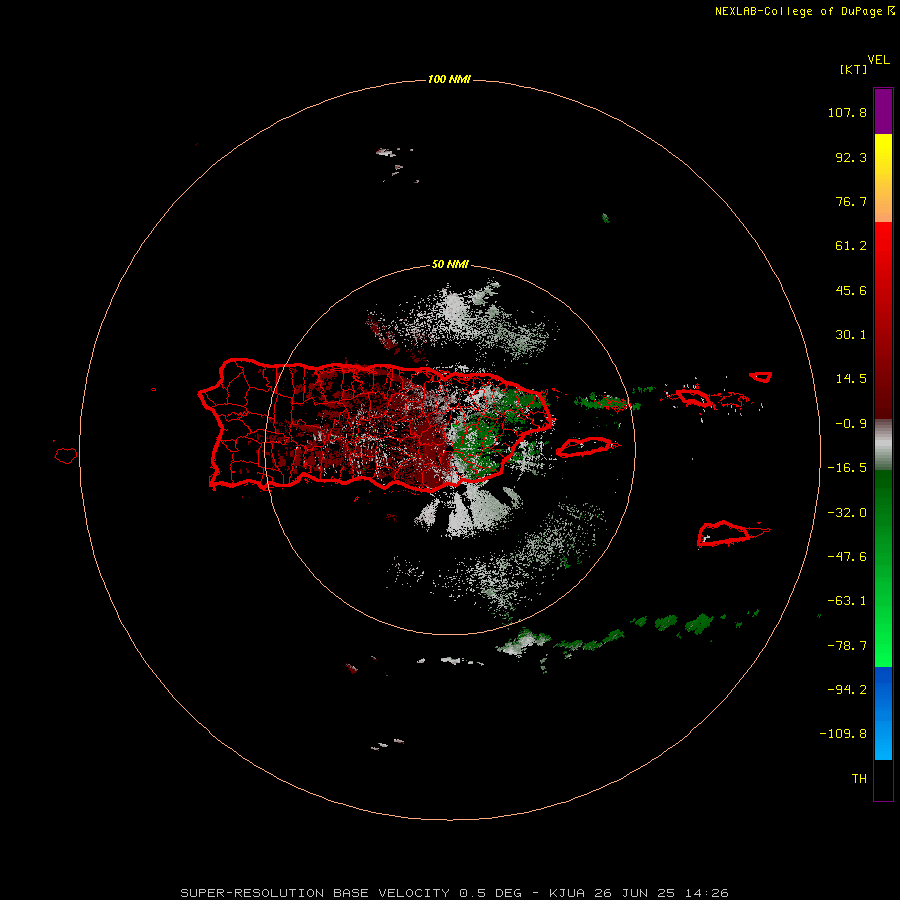Select the -94.2 legend value

[x=847, y=689]
